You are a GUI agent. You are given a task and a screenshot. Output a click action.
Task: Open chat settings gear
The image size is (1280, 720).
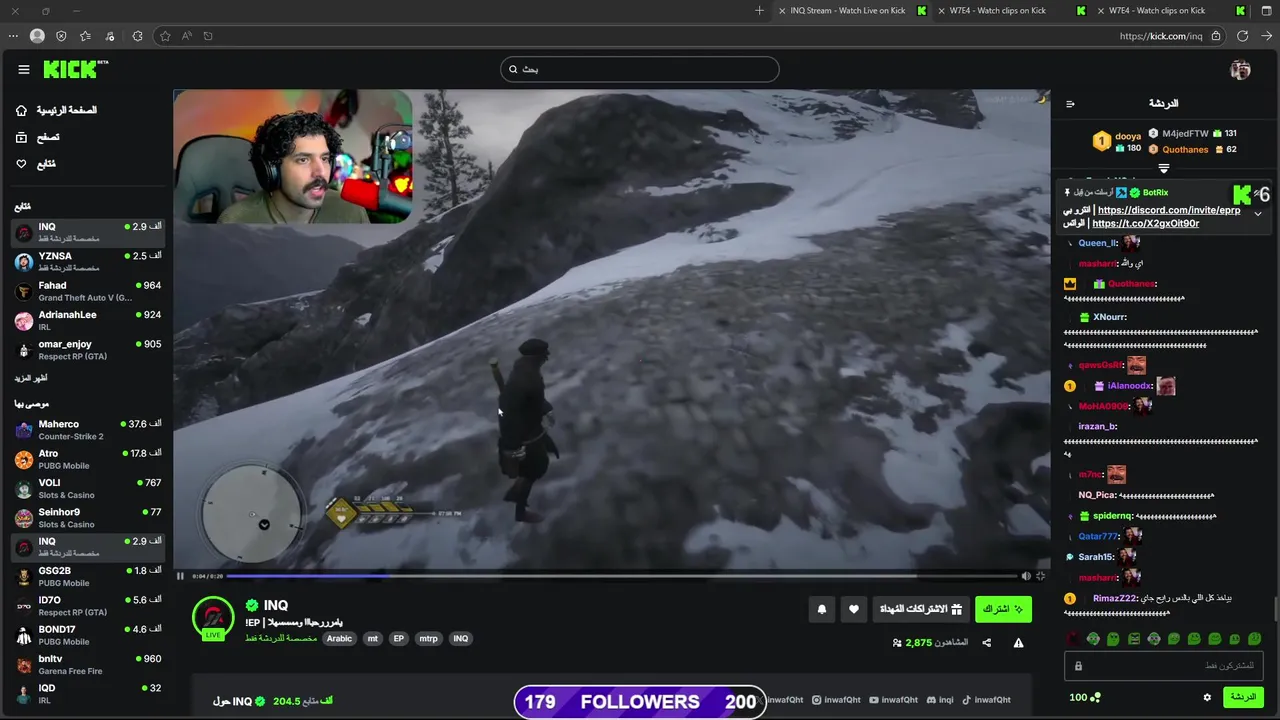pyautogui.click(x=1207, y=697)
